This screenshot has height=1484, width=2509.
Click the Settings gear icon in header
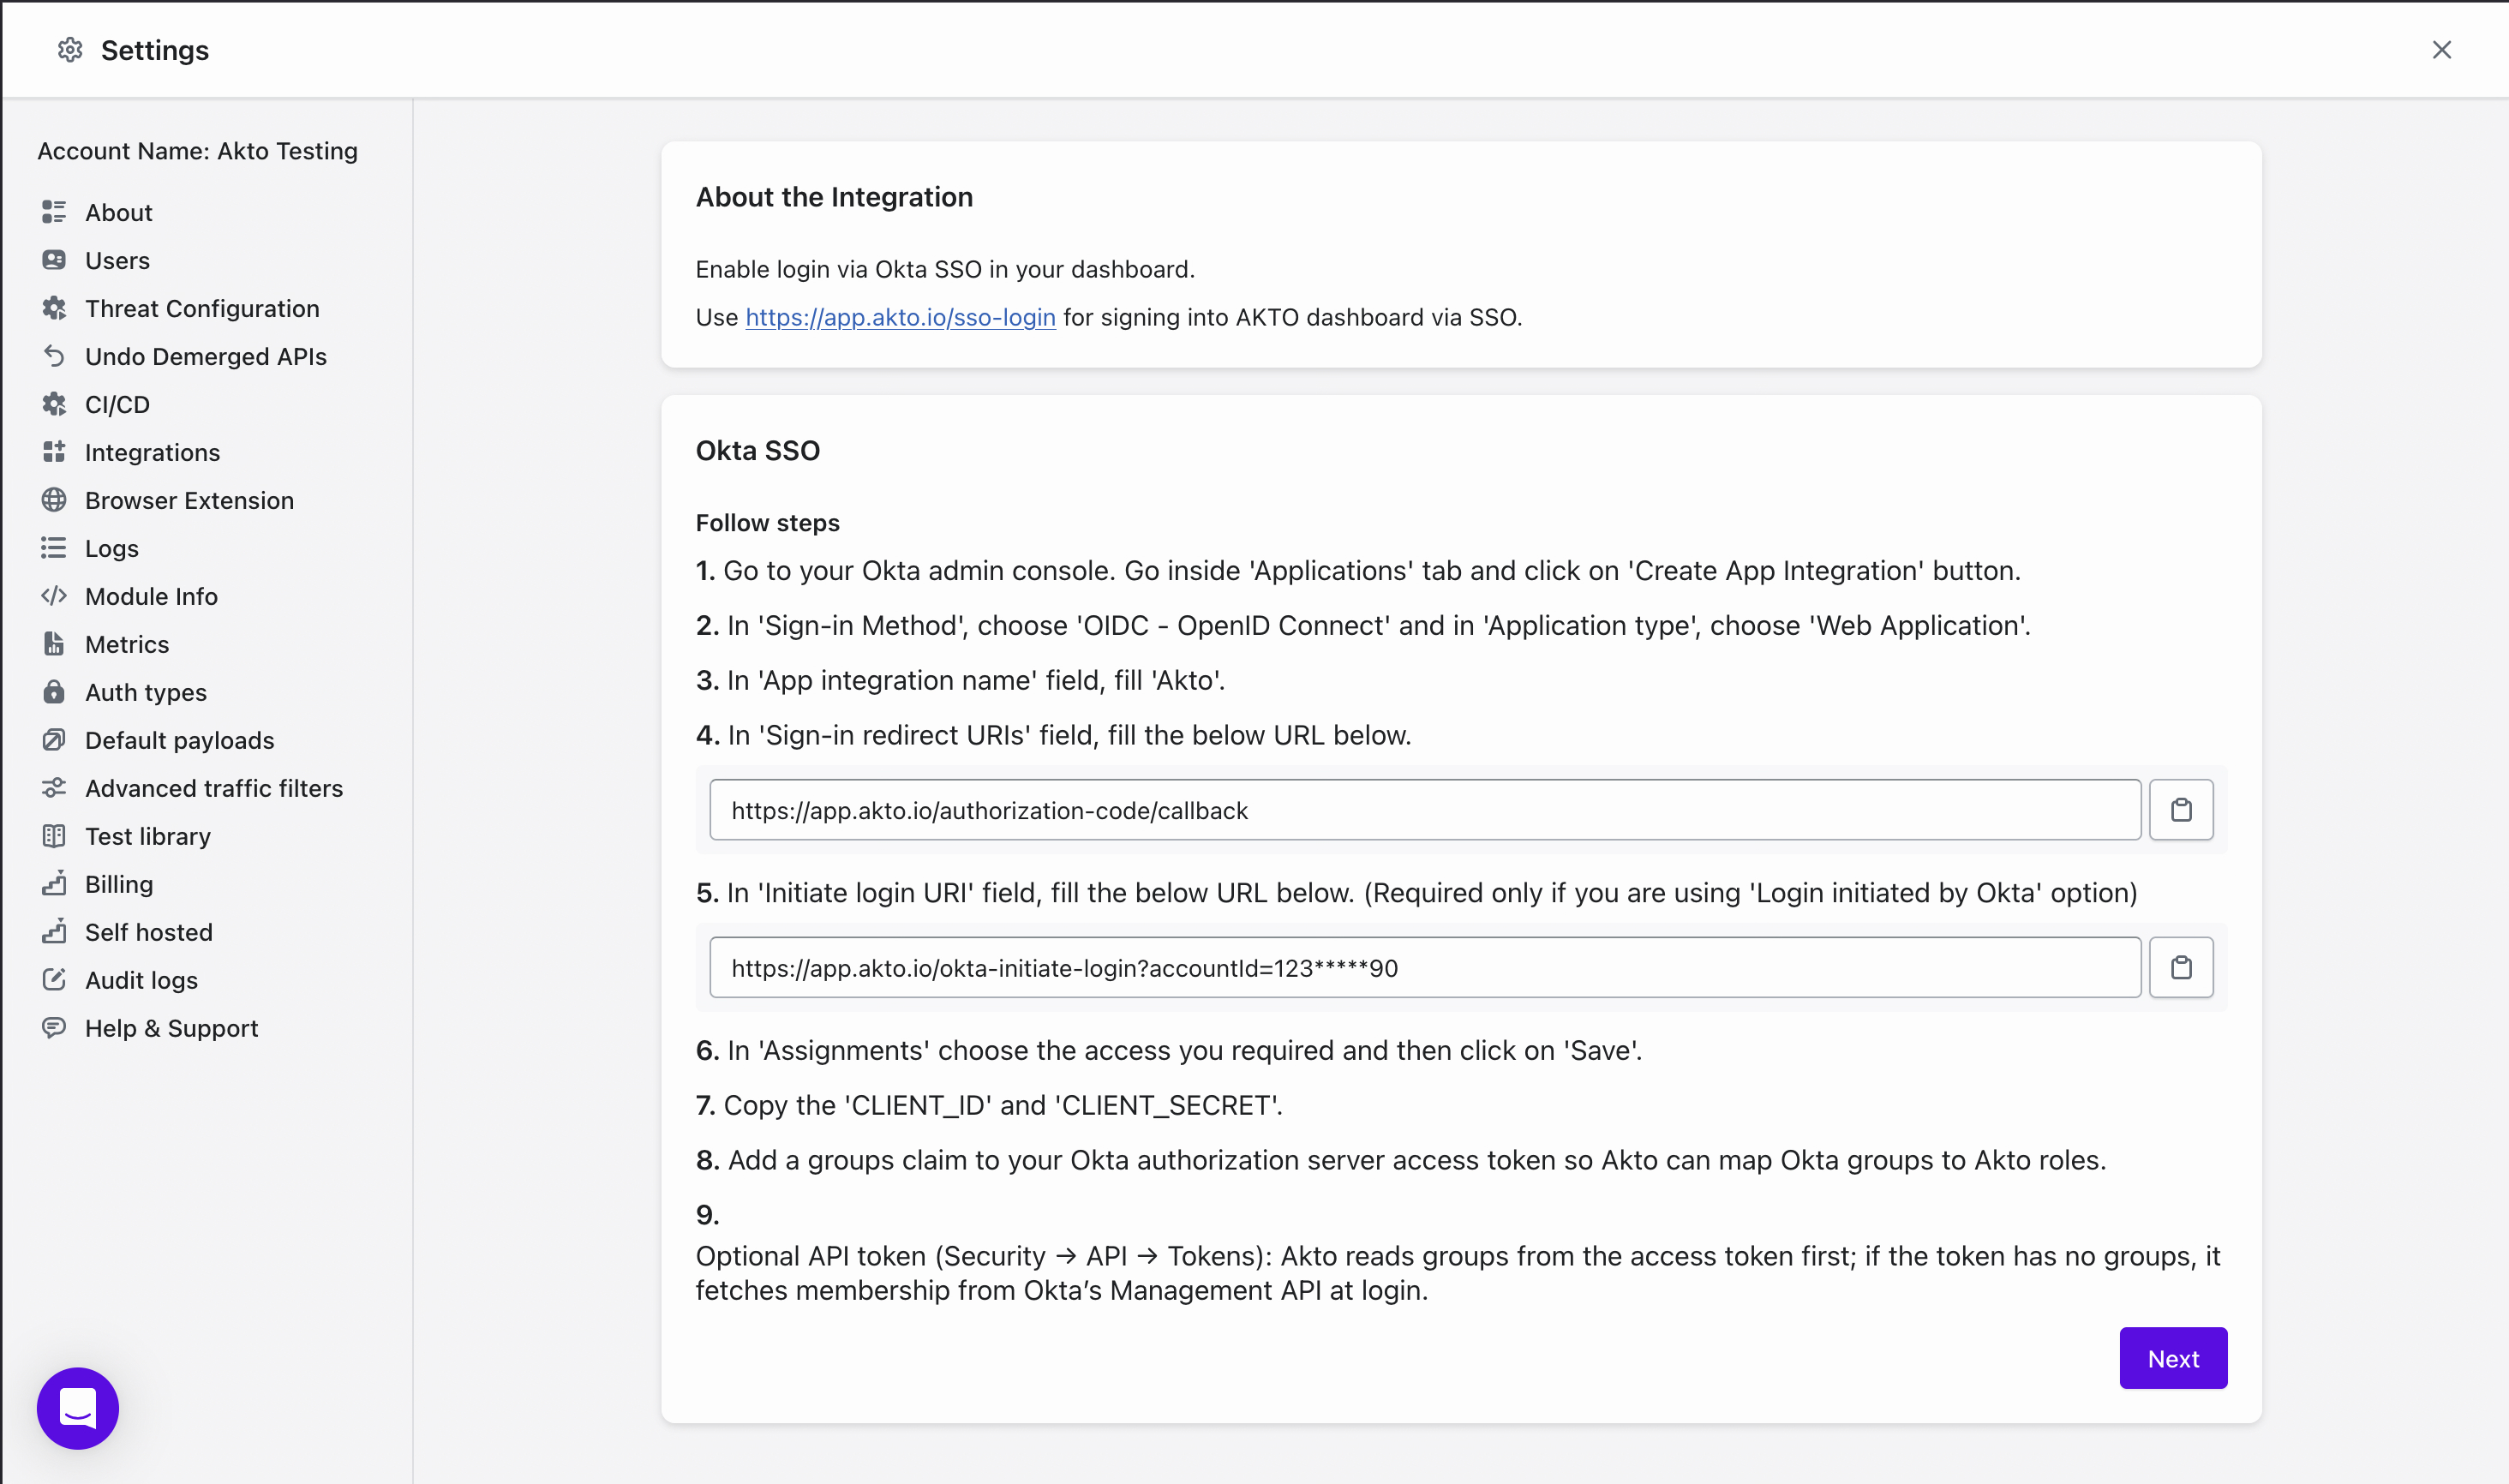click(x=69, y=50)
